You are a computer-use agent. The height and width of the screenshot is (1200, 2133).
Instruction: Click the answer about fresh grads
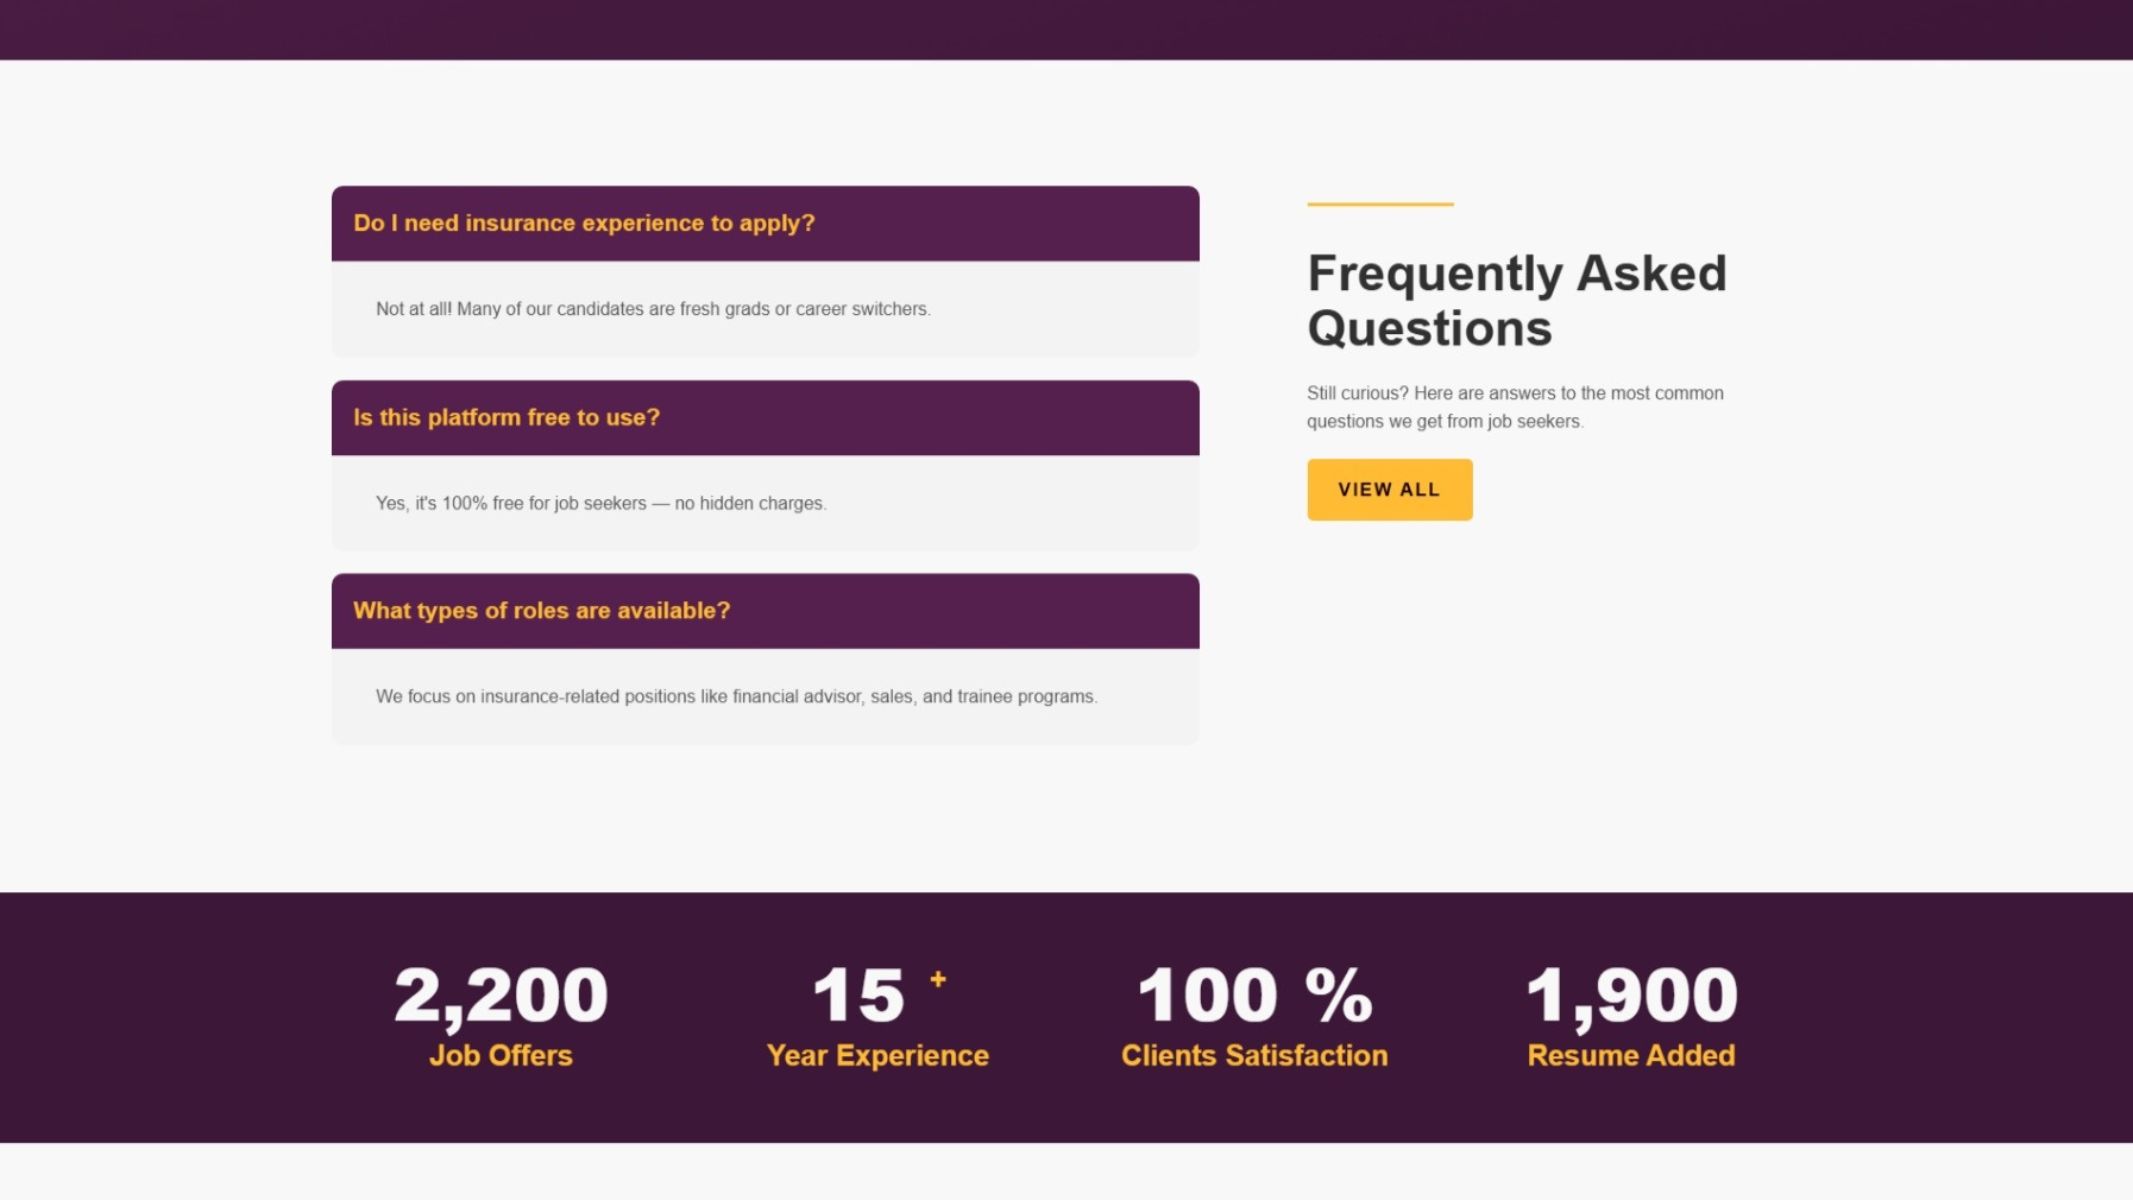coord(653,309)
